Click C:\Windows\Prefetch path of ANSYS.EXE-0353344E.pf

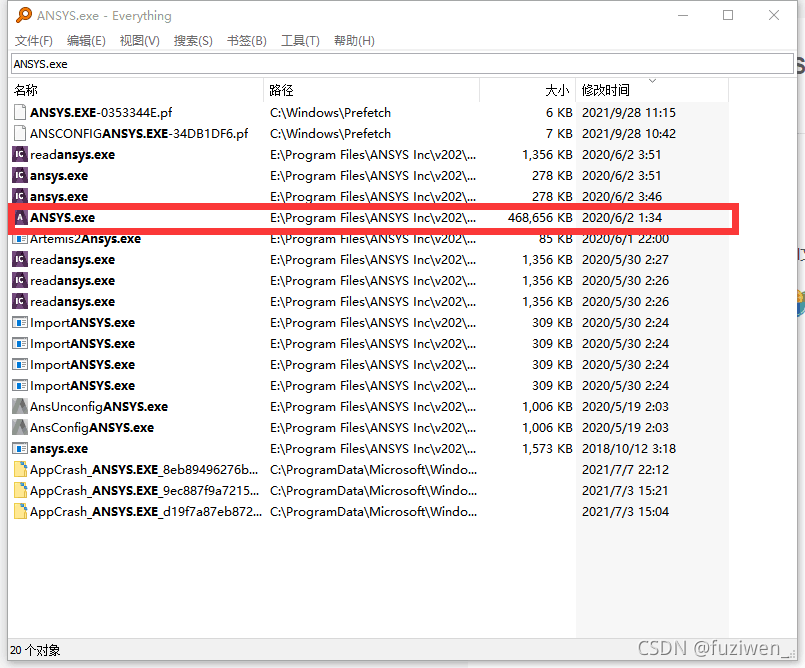(x=330, y=112)
